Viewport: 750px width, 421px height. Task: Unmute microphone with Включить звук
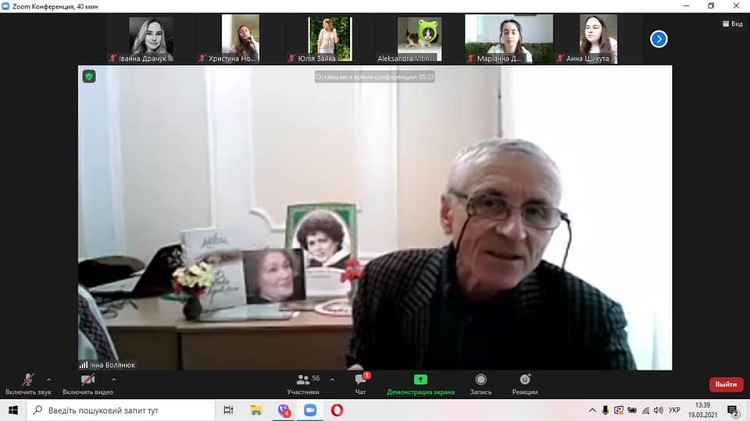coord(27,383)
